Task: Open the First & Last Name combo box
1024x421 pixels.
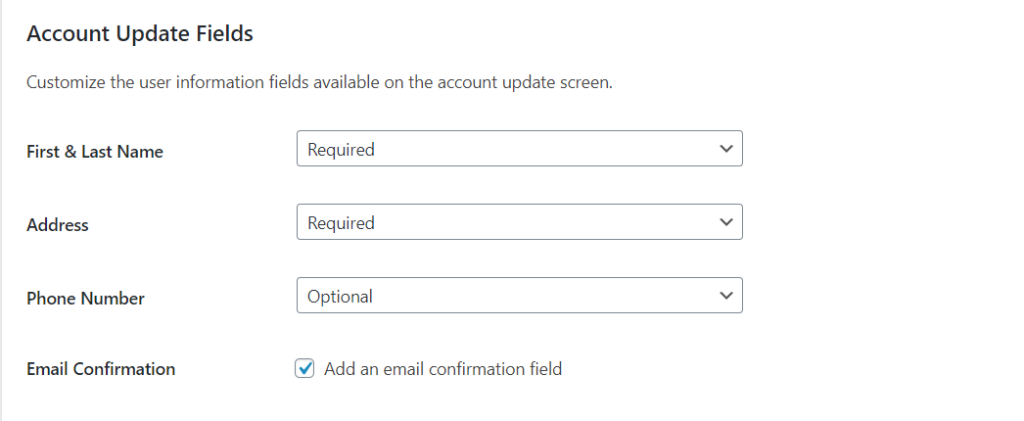Action: pos(519,150)
